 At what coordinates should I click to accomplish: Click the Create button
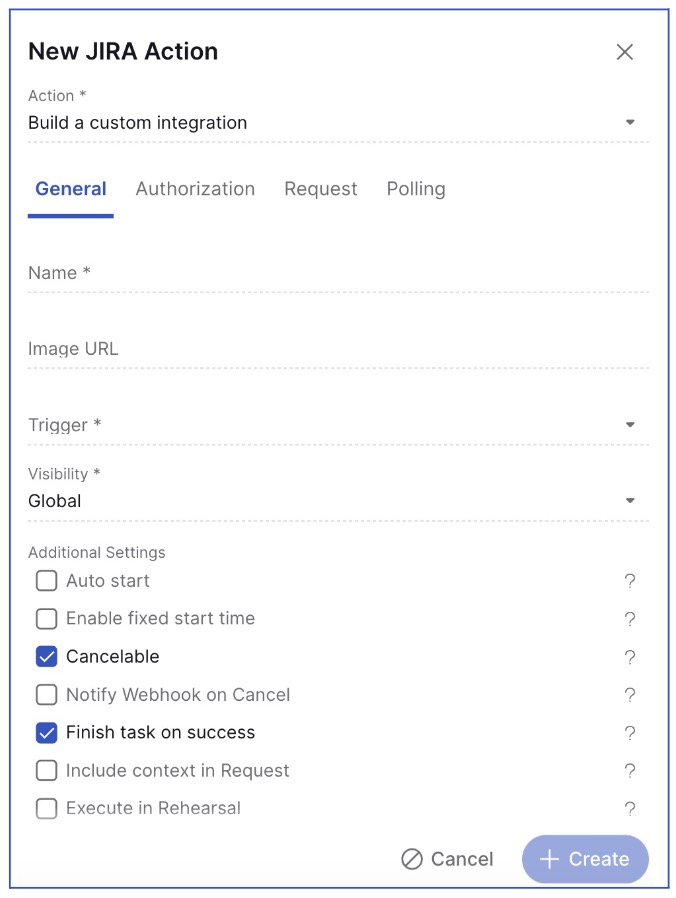pyautogui.click(x=585, y=859)
